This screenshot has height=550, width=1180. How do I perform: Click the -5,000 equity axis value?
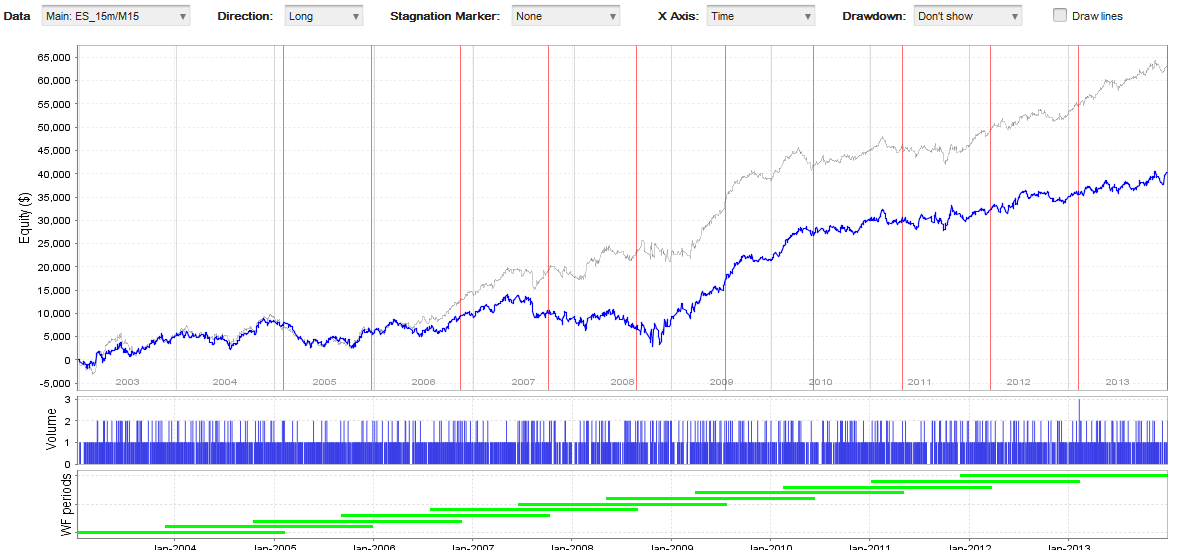click(x=54, y=384)
